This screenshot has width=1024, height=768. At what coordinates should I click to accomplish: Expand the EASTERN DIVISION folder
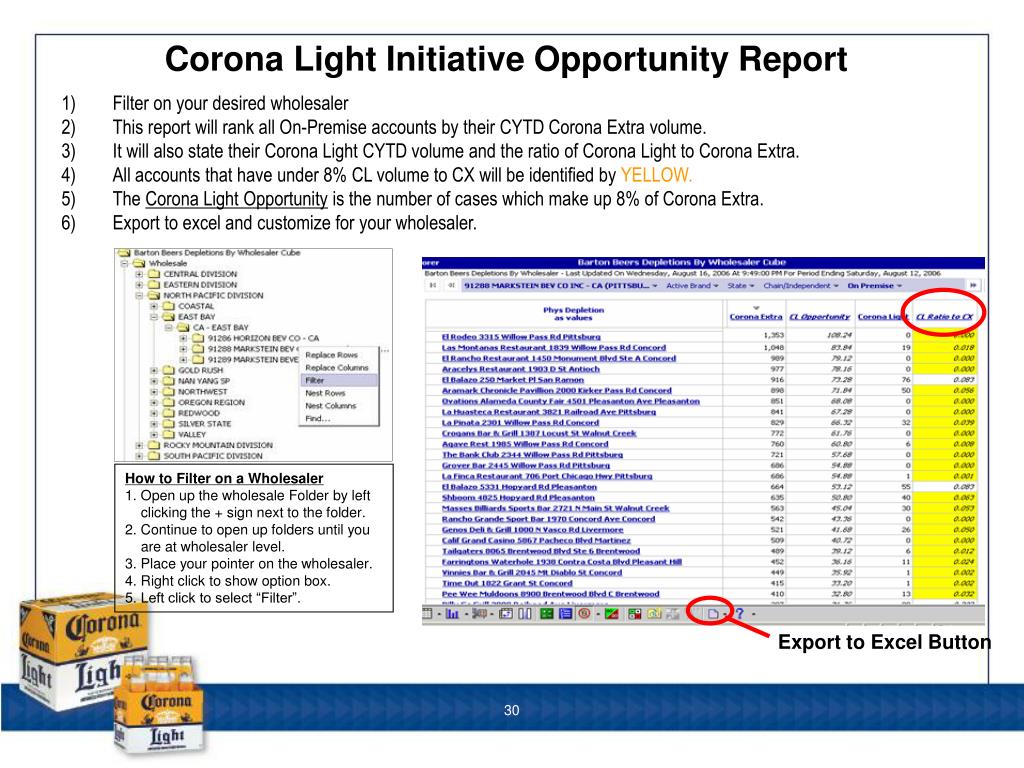click(x=139, y=285)
